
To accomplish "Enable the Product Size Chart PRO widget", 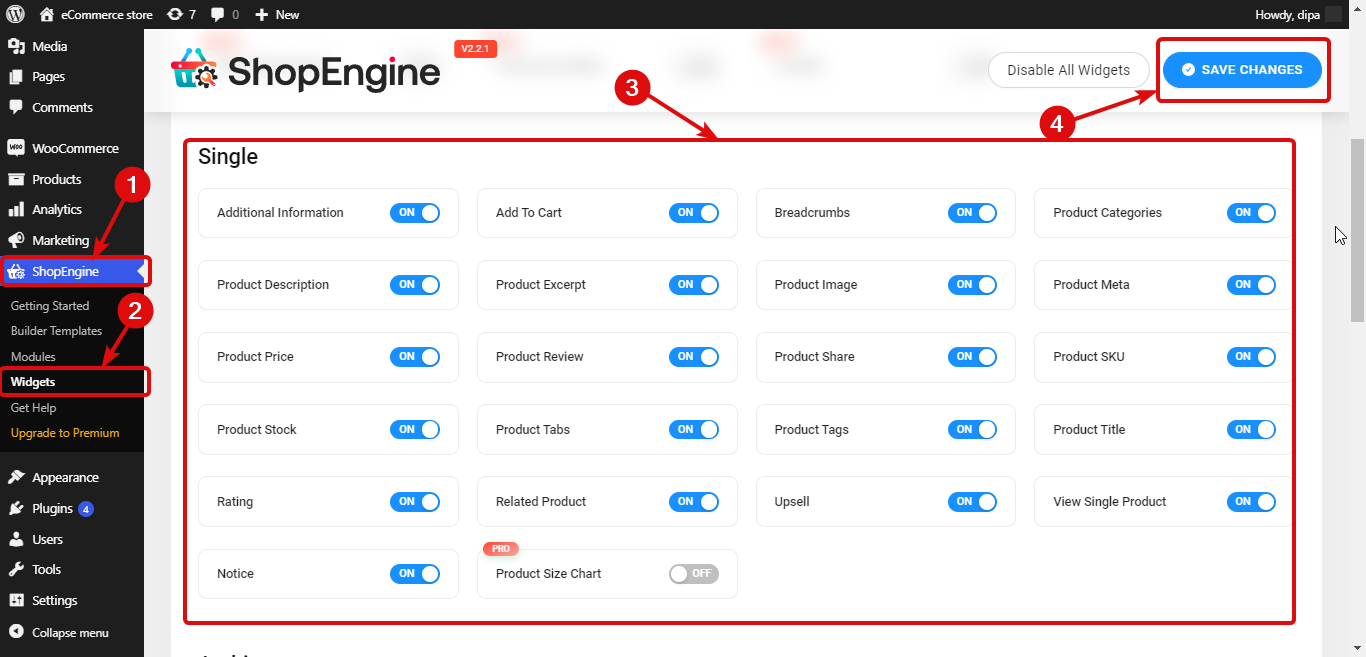I will click(693, 573).
